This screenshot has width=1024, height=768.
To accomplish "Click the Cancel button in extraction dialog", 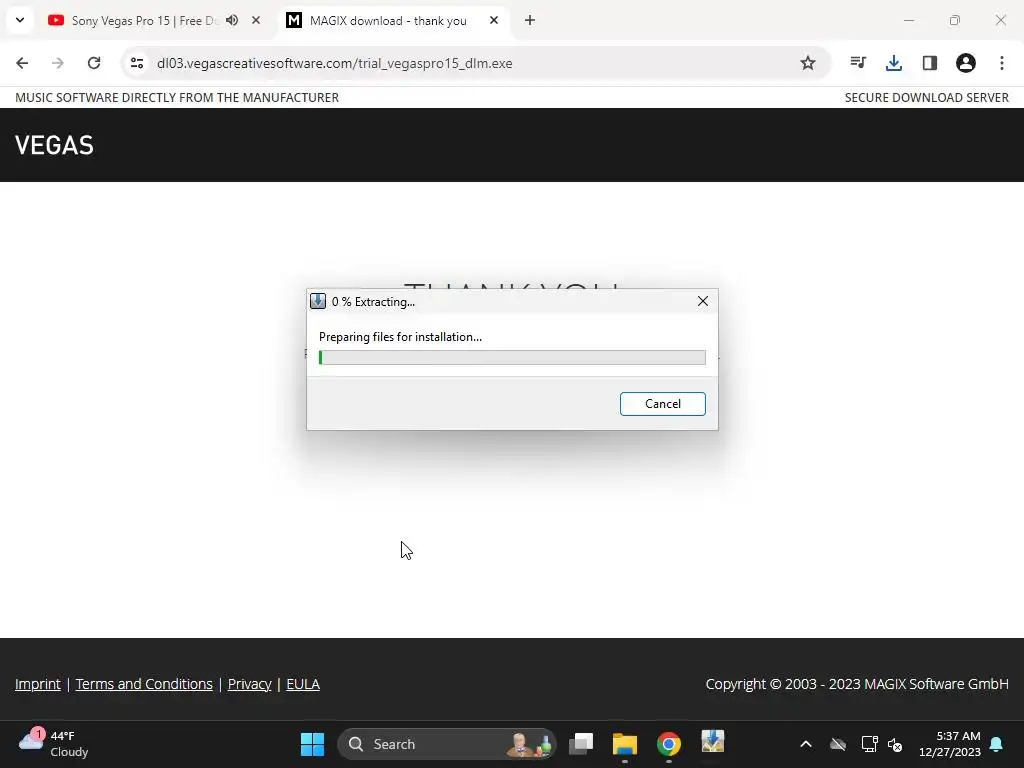I will 662,404.
